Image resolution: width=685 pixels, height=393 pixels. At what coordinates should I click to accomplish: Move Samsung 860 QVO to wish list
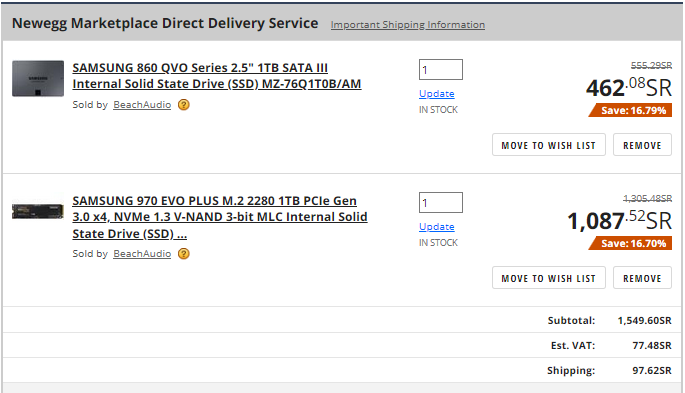(x=549, y=145)
